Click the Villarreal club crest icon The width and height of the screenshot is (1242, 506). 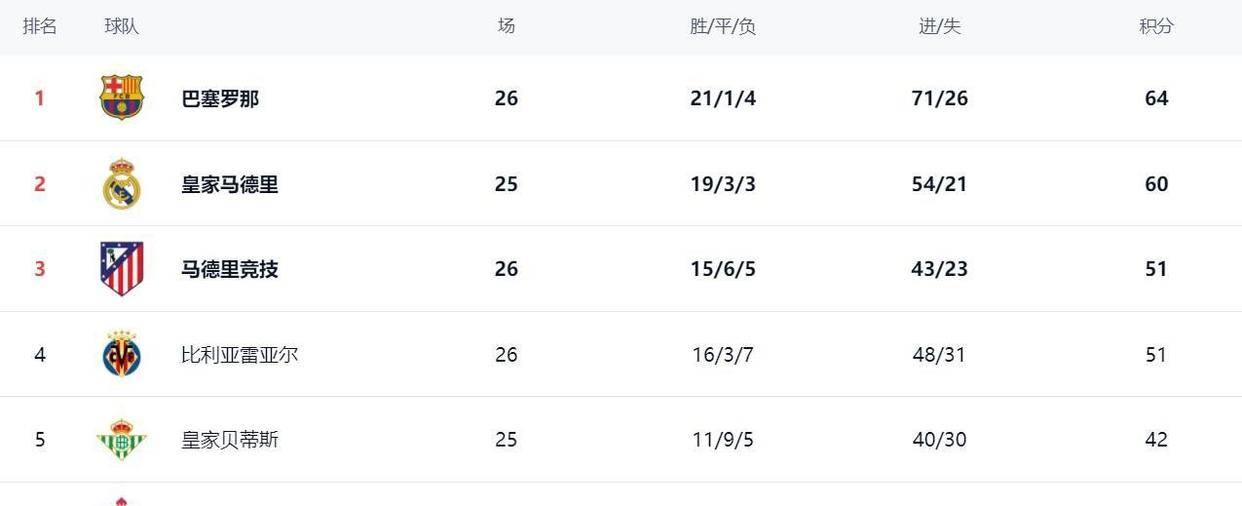(122, 355)
